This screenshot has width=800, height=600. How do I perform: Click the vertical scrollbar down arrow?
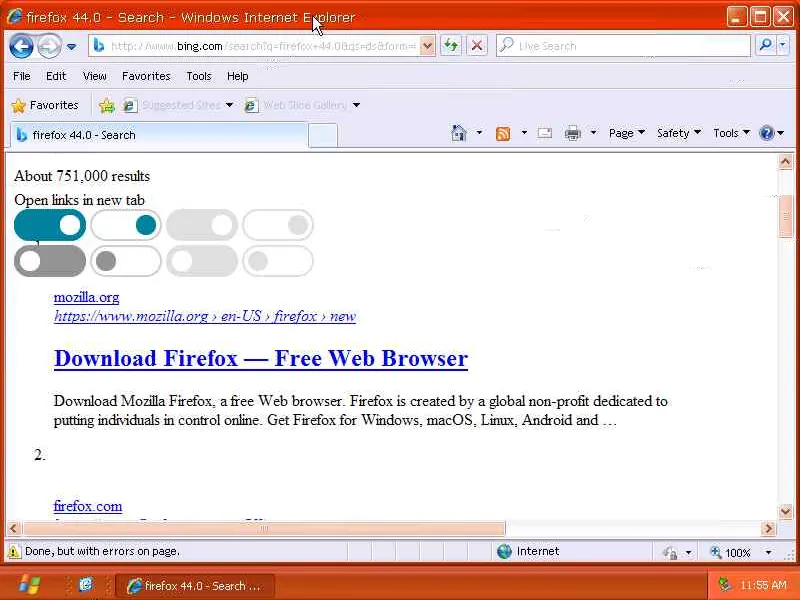pyautogui.click(x=785, y=511)
